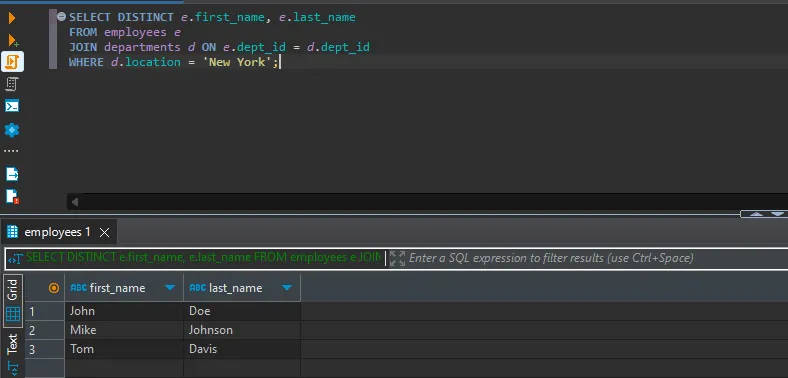The image size is (788, 378).
Task: Select the Mike cell
Action: click(x=124, y=330)
